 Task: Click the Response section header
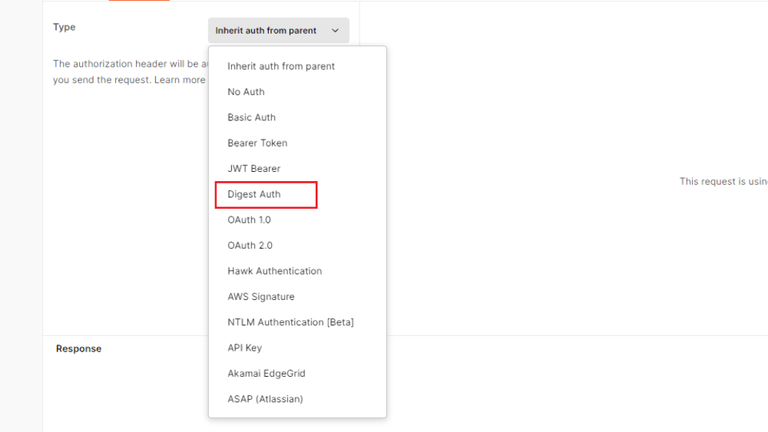tap(79, 349)
